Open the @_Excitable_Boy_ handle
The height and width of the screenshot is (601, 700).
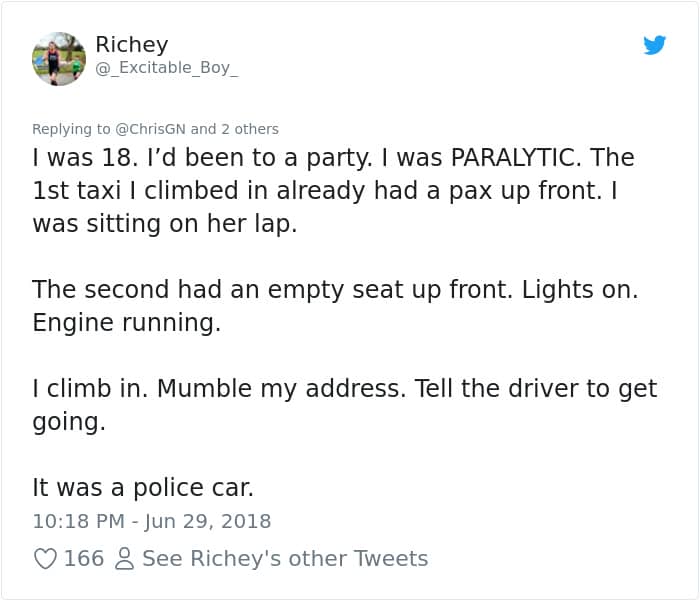(166, 68)
